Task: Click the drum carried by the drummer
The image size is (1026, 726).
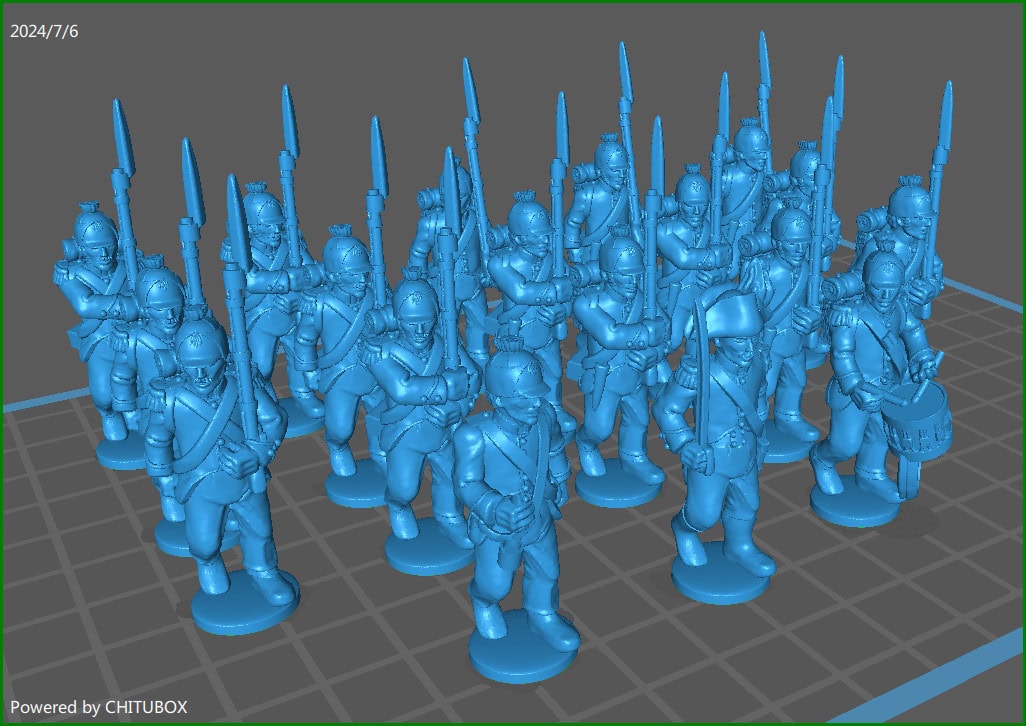Action: click(x=915, y=415)
